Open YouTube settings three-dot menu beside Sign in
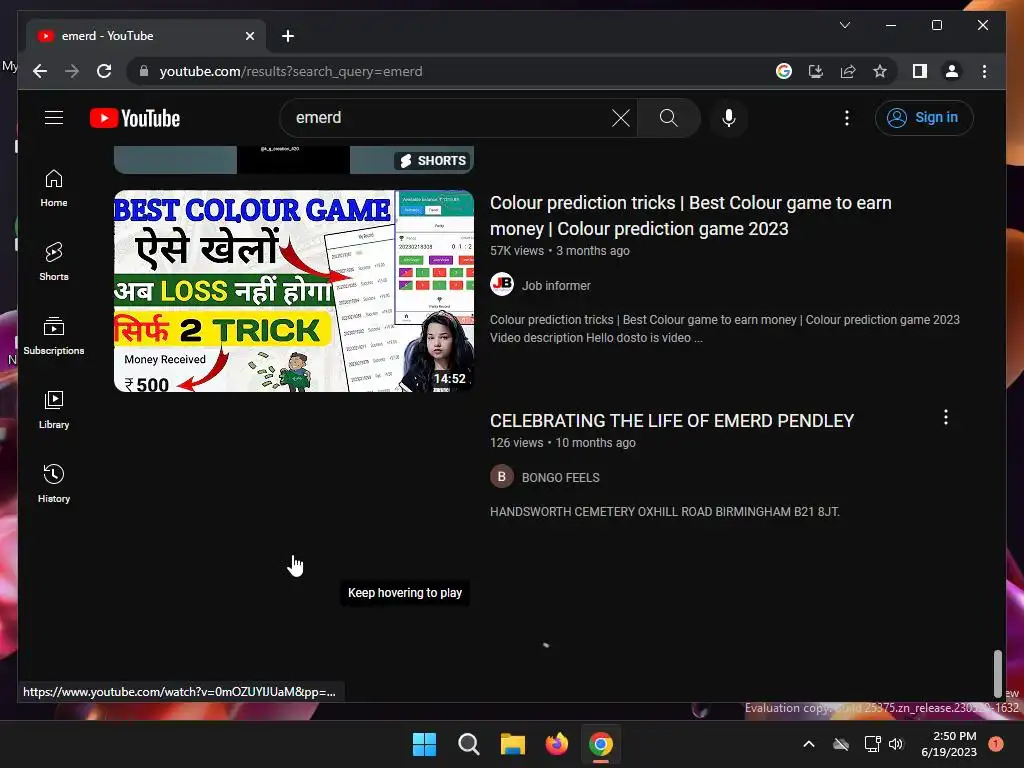1024x768 pixels. coord(846,118)
